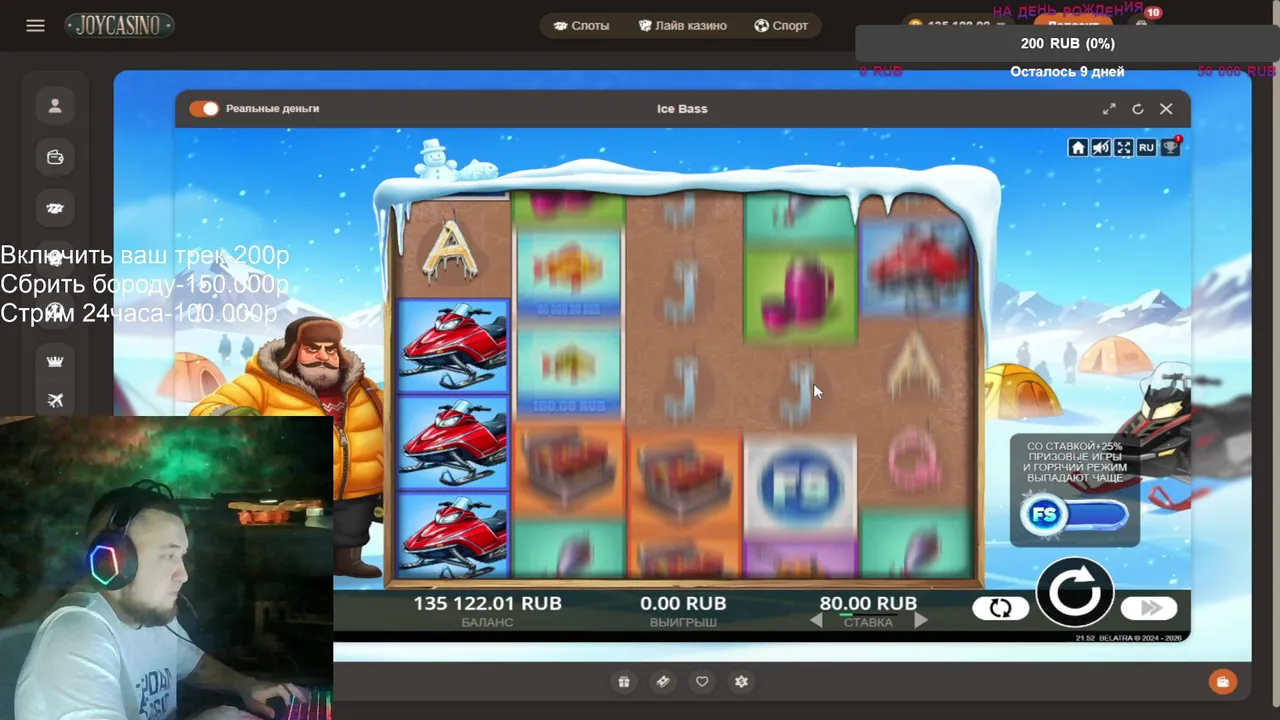Screen dimensions: 1280x720
Task: Click the 135 122.01 RUB balance
Action: pyautogui.click(x=487, y=603)
